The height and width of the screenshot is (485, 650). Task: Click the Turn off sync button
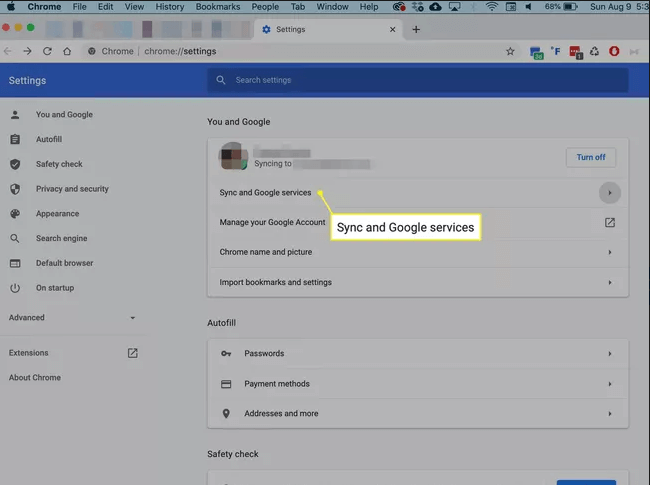[591, 157]
